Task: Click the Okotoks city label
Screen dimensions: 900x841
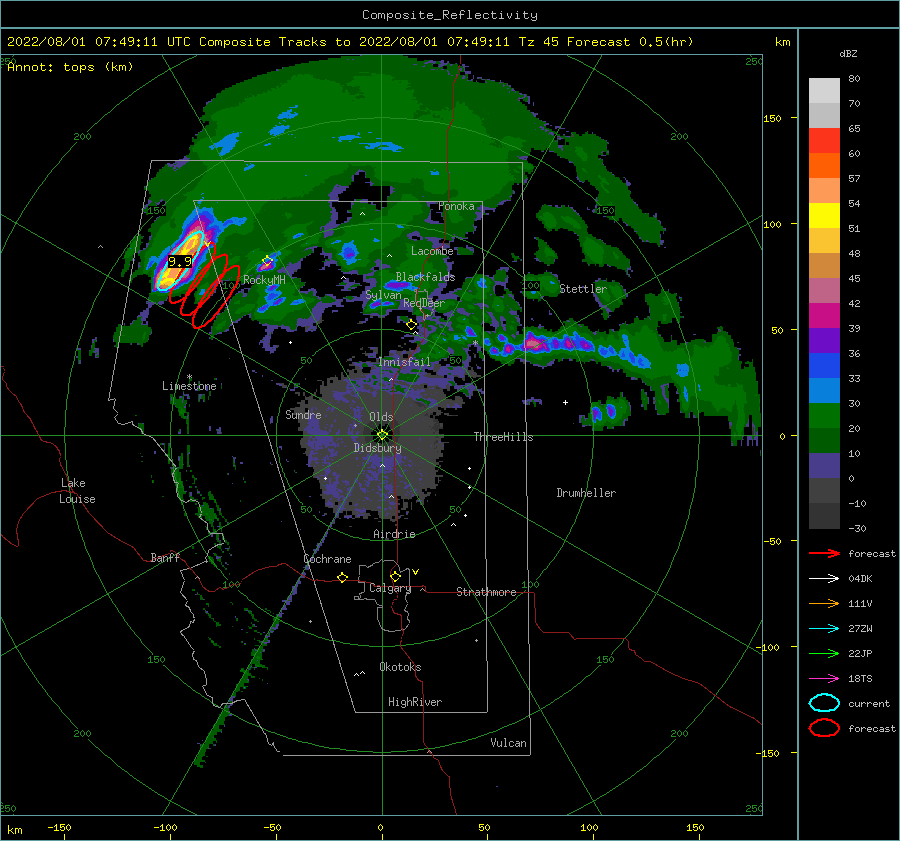Action: (400, 667)
